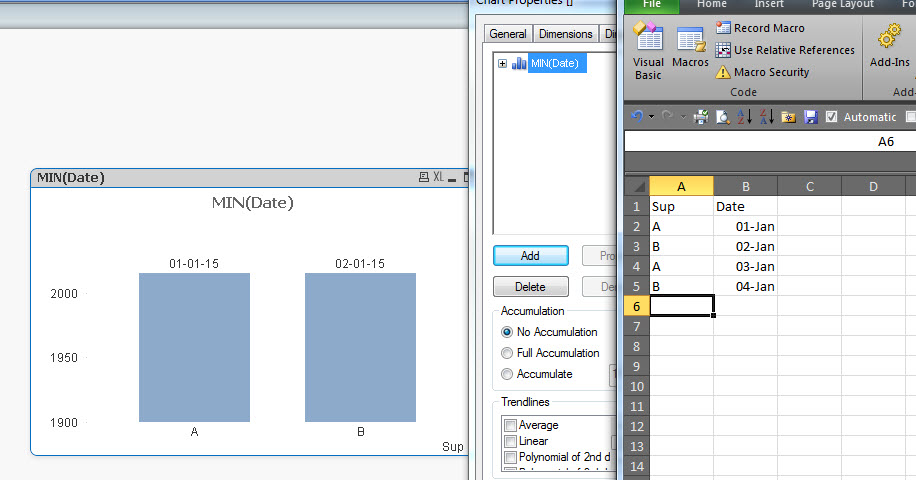Click the cell showing 03-Jan
This screenshot has width=916, height=480.
click(745, 266)
